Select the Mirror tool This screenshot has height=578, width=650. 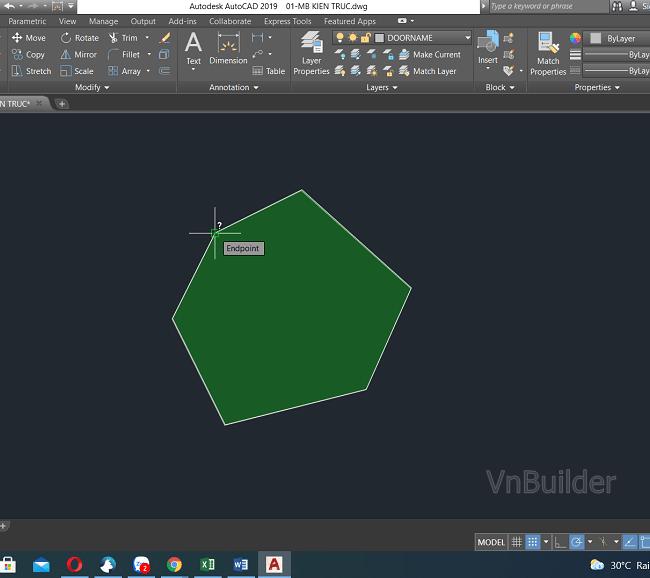tap(78, 54)
